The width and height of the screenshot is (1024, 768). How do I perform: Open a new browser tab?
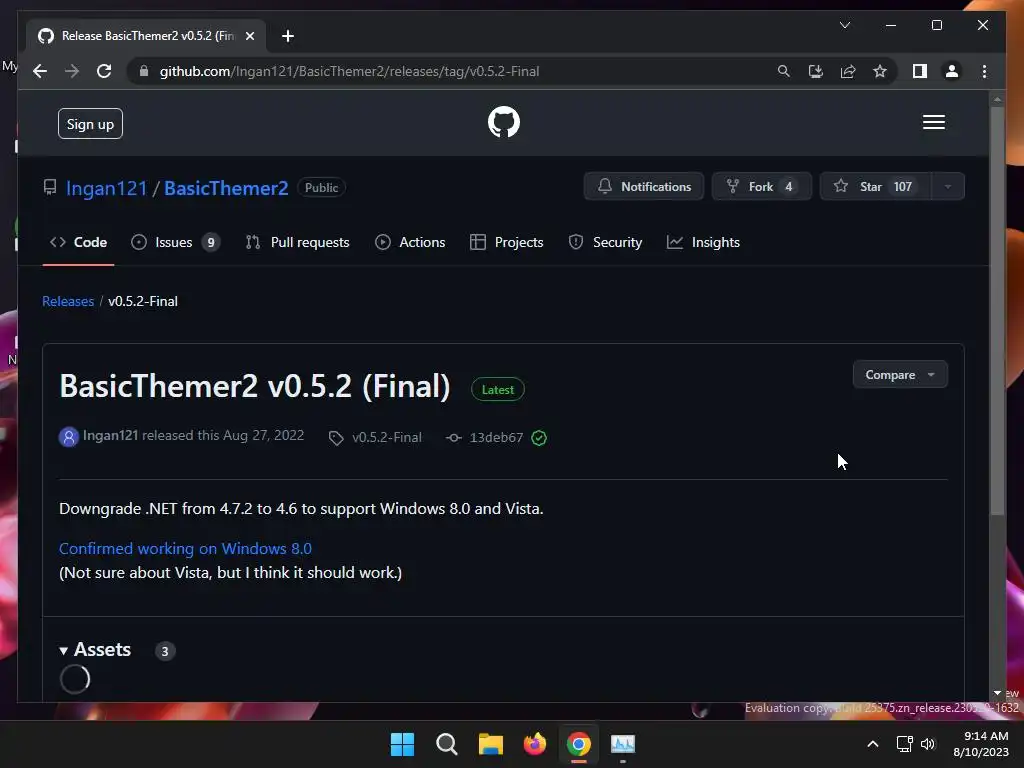287,36
